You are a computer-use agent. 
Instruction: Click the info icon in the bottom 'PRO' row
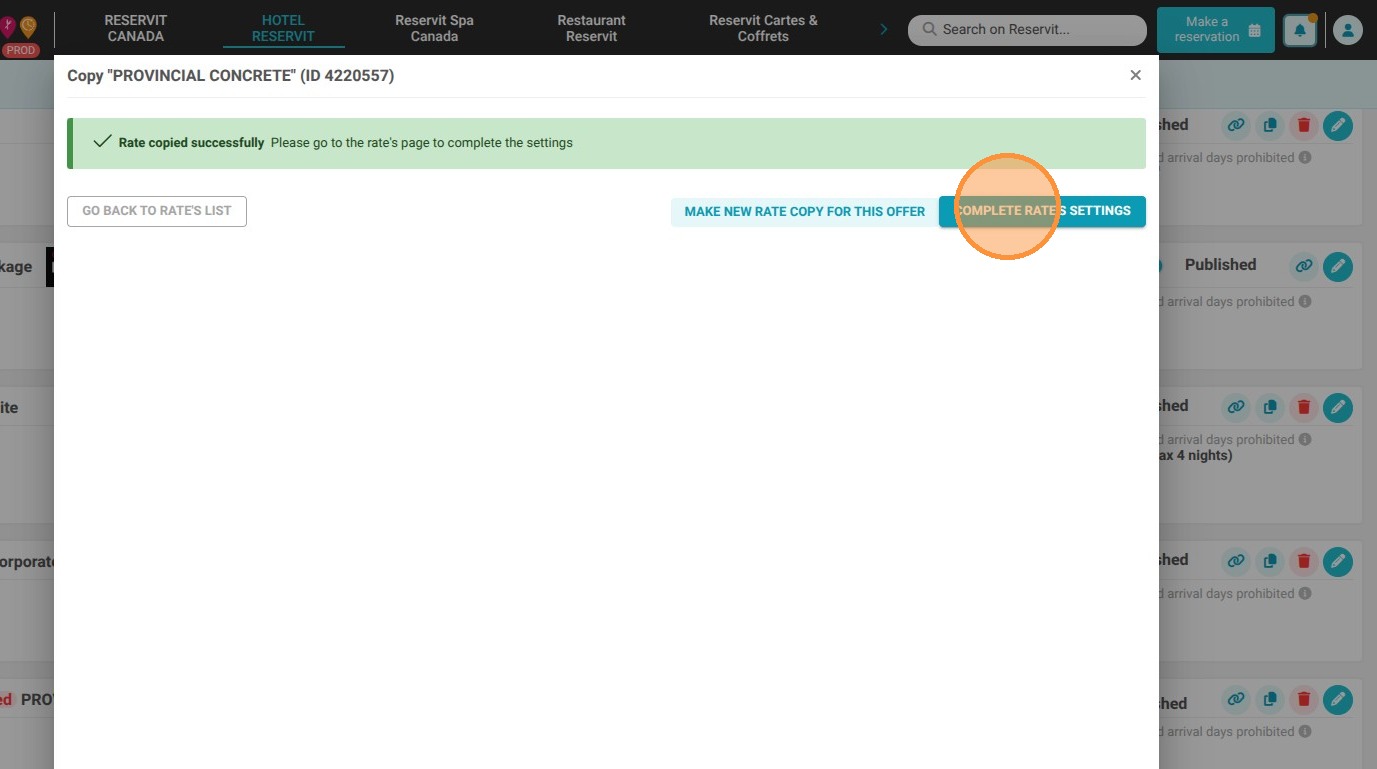[x=1305, y=732]
